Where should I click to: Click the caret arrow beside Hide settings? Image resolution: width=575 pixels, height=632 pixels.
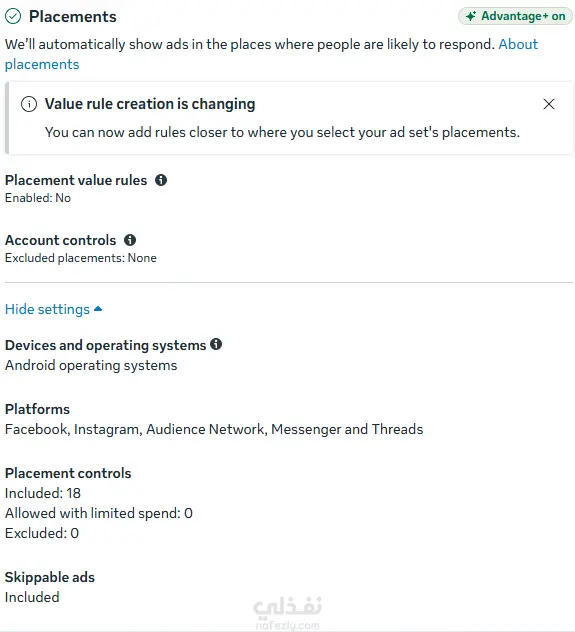[x=98, y=309]
